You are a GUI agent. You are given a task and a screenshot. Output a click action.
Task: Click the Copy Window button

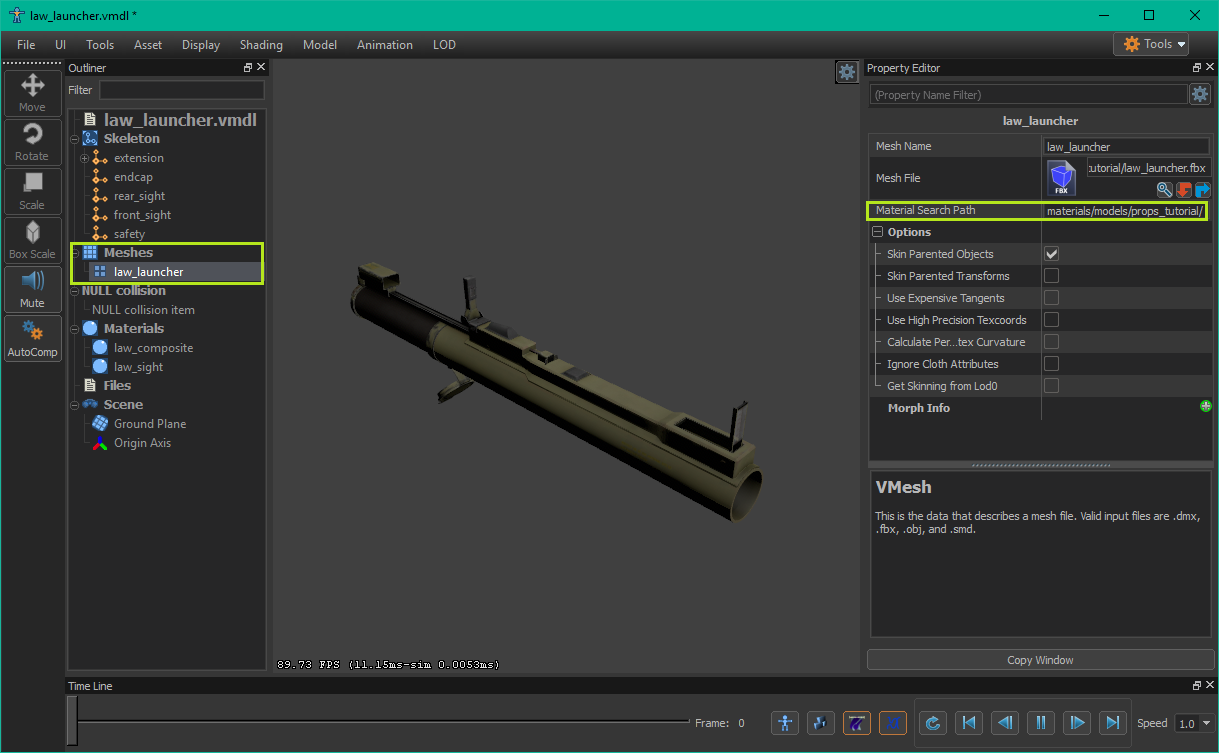point(1040,660)
